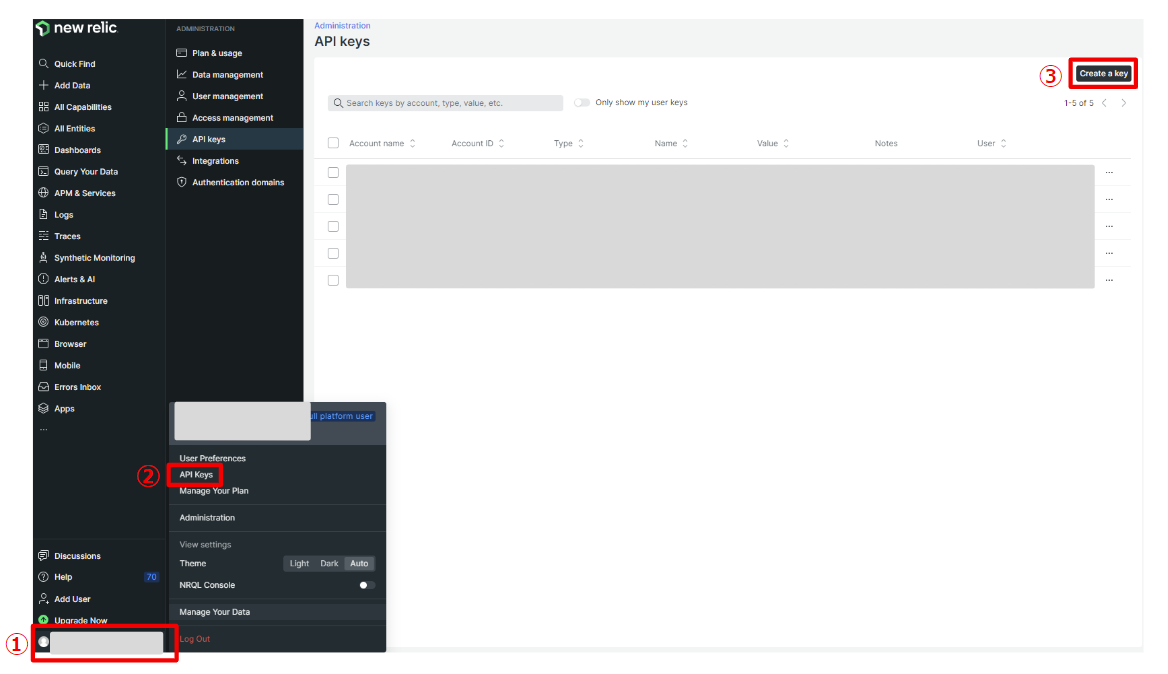Log Out from the user menu
The width and height of the screenshot is (1168, 674).
click(195, 639)
